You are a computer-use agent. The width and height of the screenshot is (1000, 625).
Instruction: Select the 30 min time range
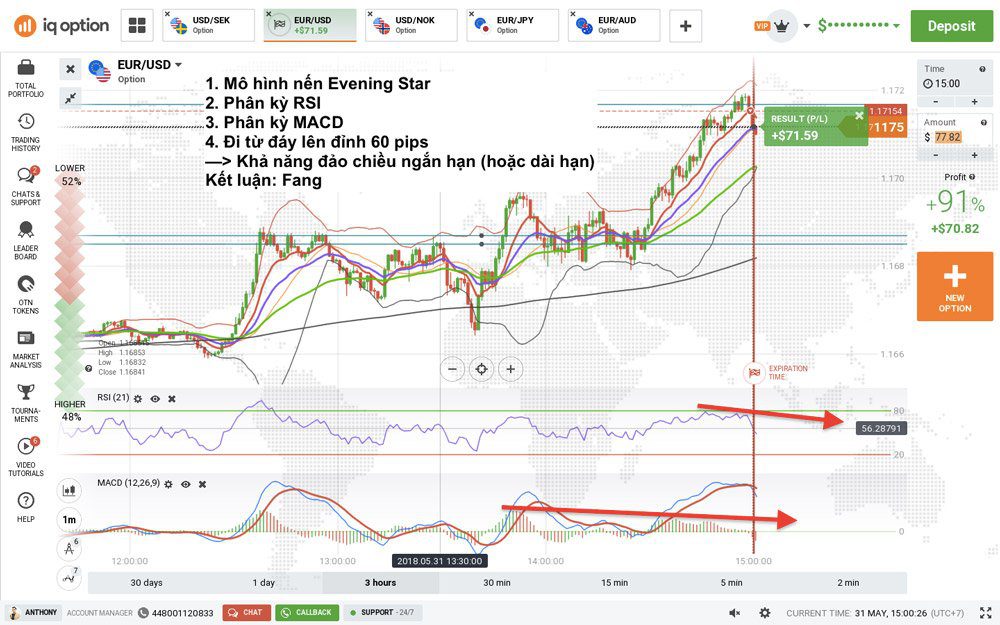pos(497,582)
